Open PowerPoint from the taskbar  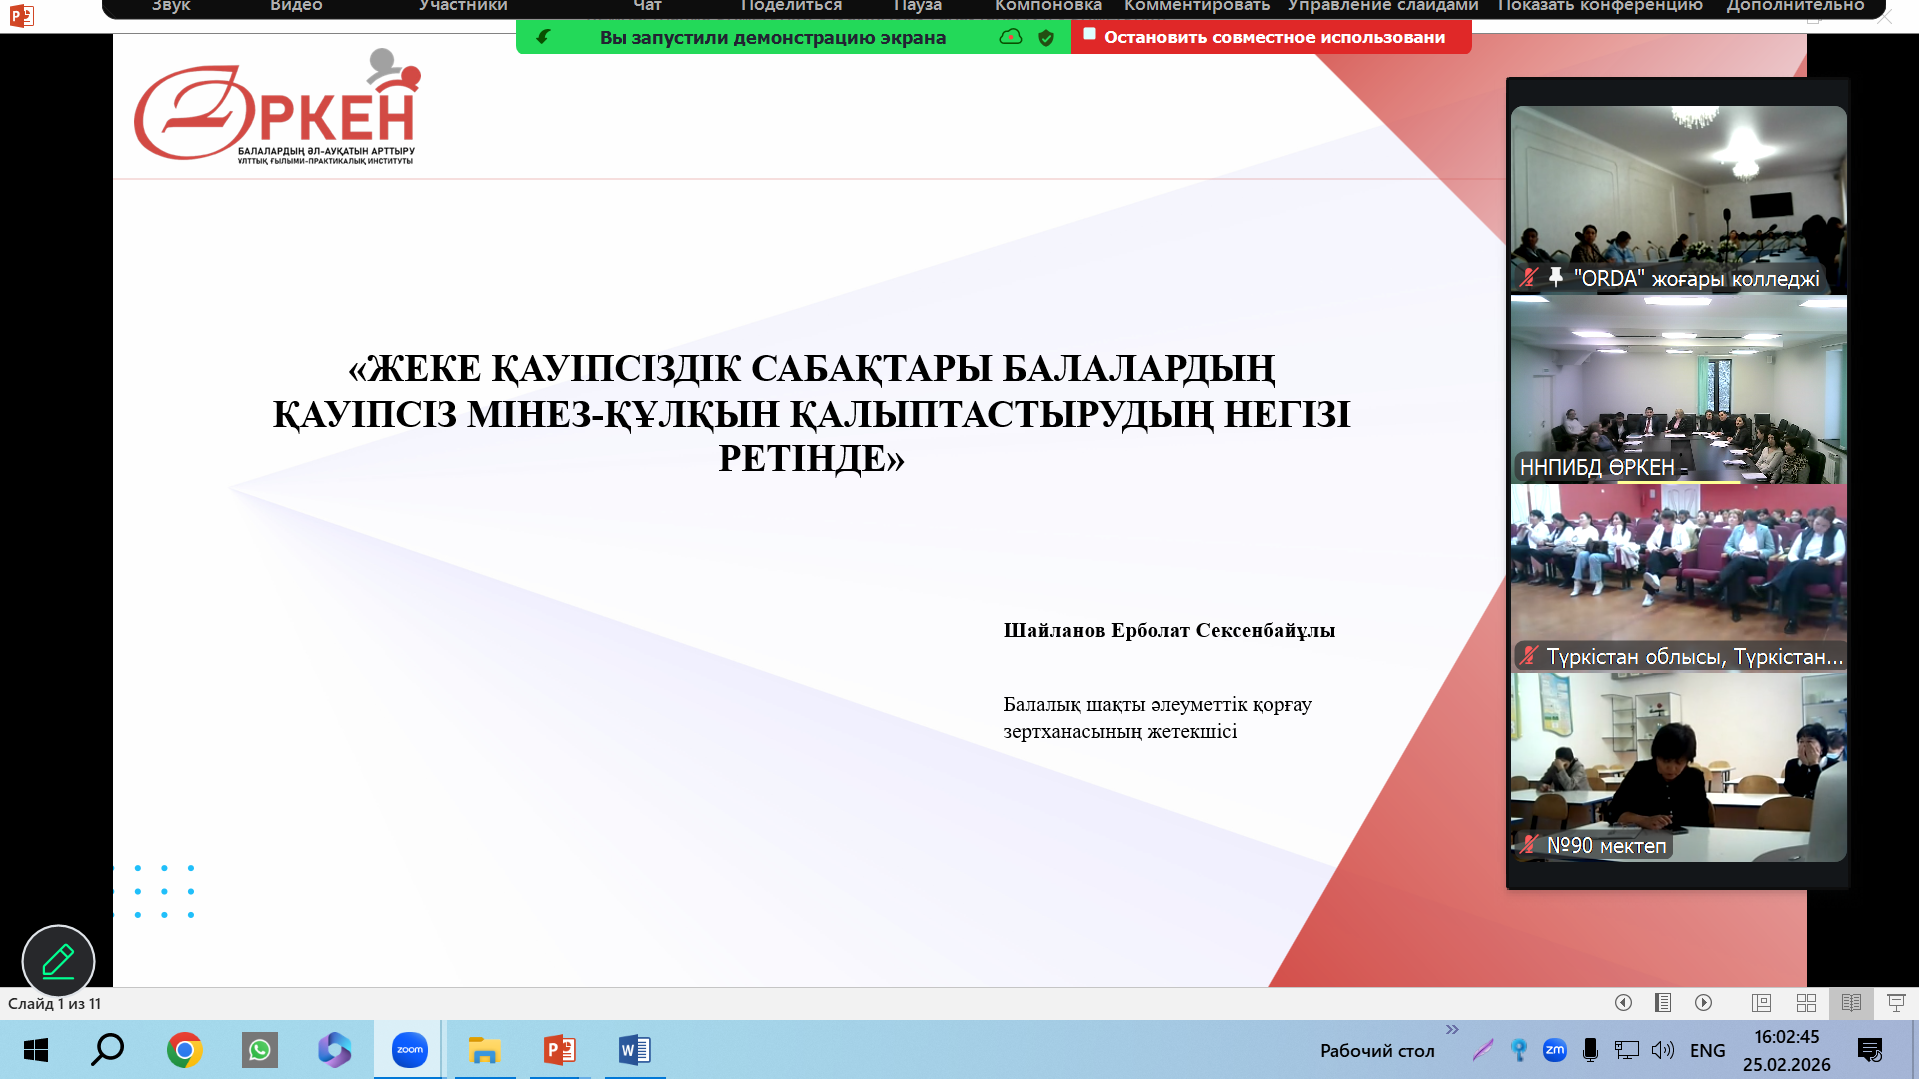[559, 1050]
